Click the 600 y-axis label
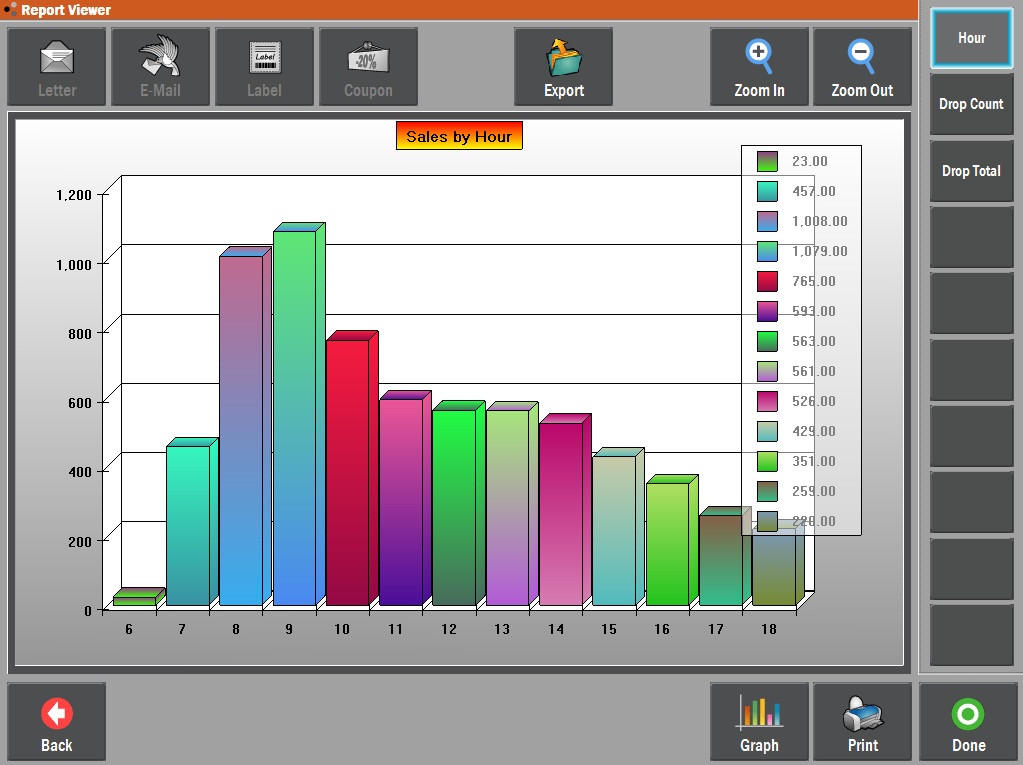The height and width of the screenshot is (765, 1023). tap(80, 403)
